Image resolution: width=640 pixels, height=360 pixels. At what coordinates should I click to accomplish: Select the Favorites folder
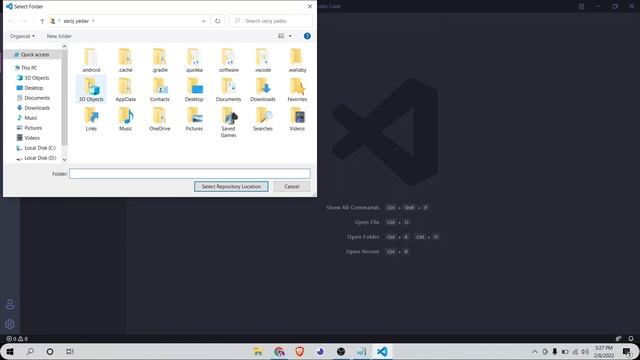[297, 89]
